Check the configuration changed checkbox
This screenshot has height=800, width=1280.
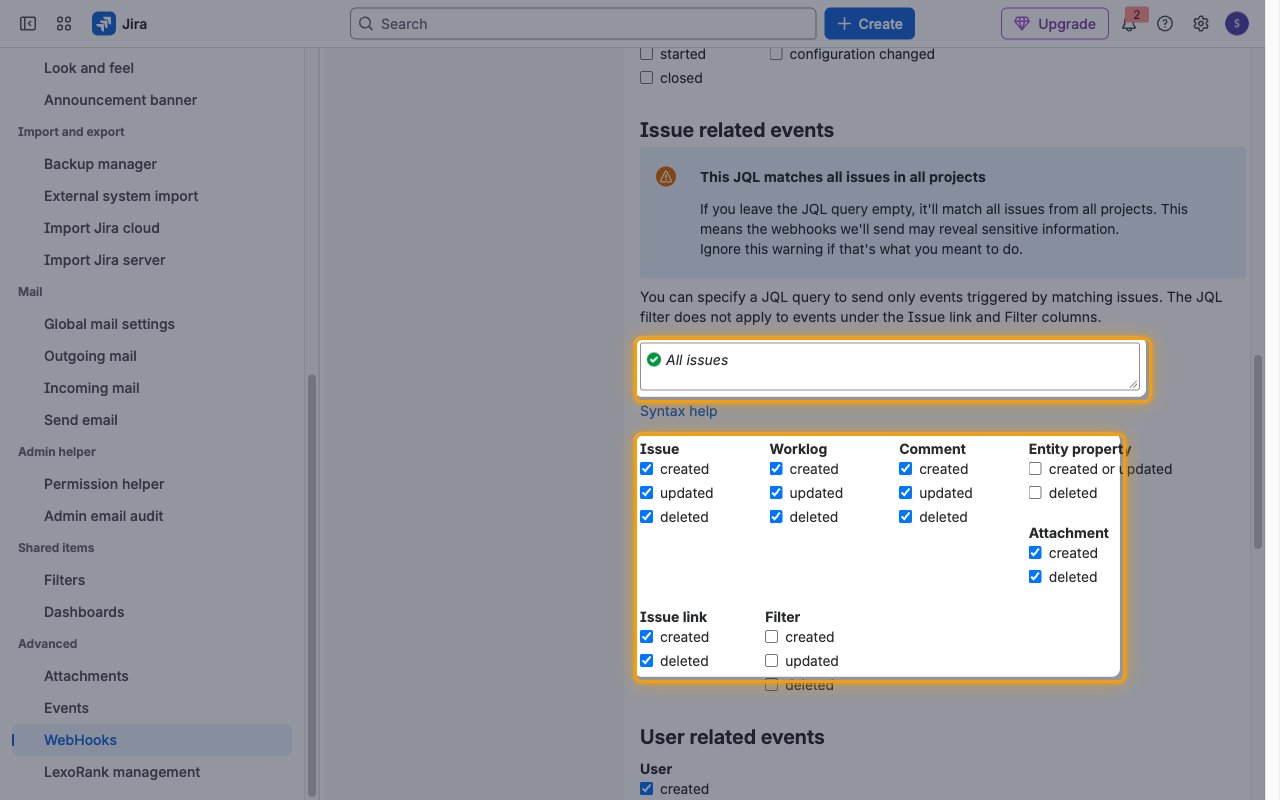[776, 53]
